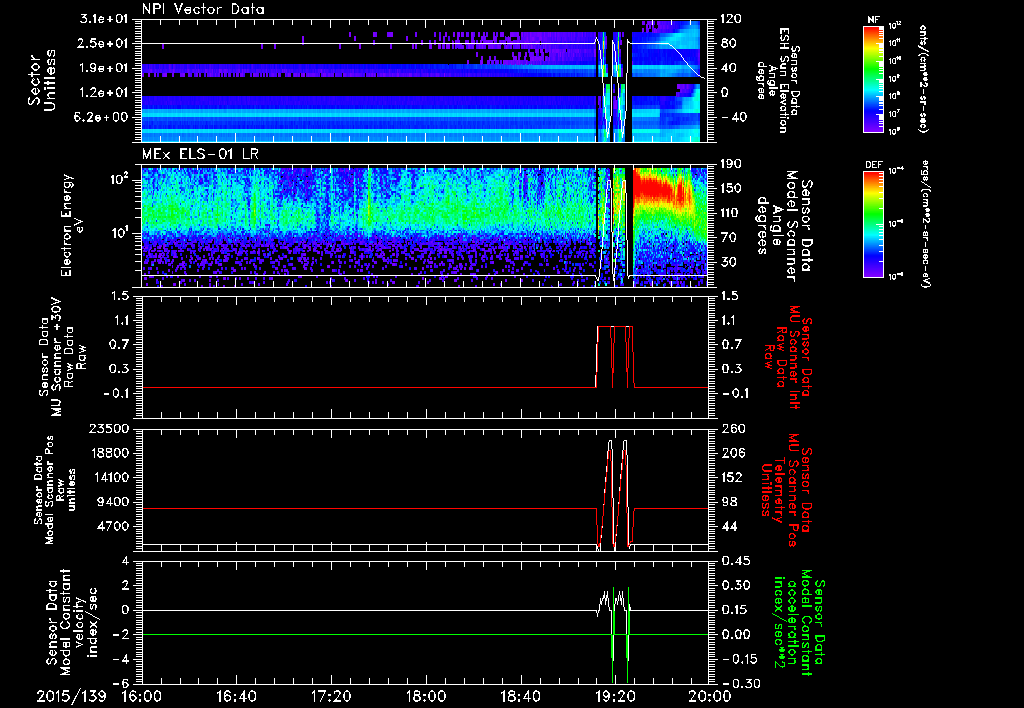Select the 'Model Scanner Pos Raw unitless' title

tap(54, 490)
